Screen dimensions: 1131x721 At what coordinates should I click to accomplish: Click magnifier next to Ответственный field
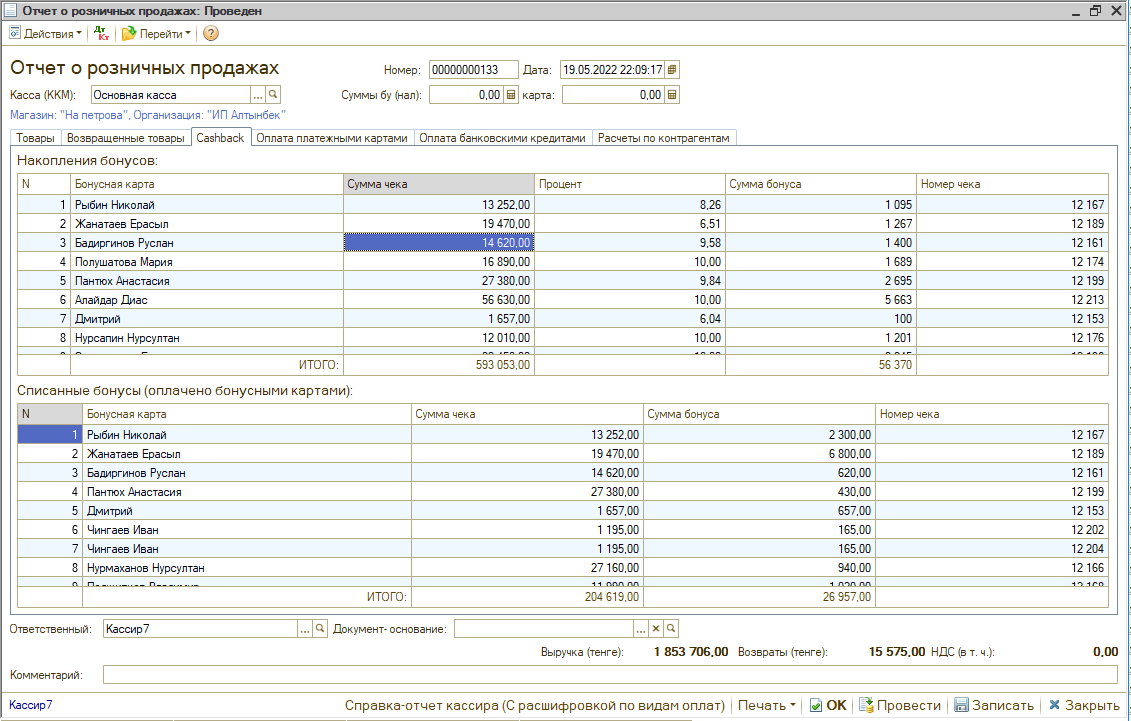pyautogui.click(x=320, y=628)
